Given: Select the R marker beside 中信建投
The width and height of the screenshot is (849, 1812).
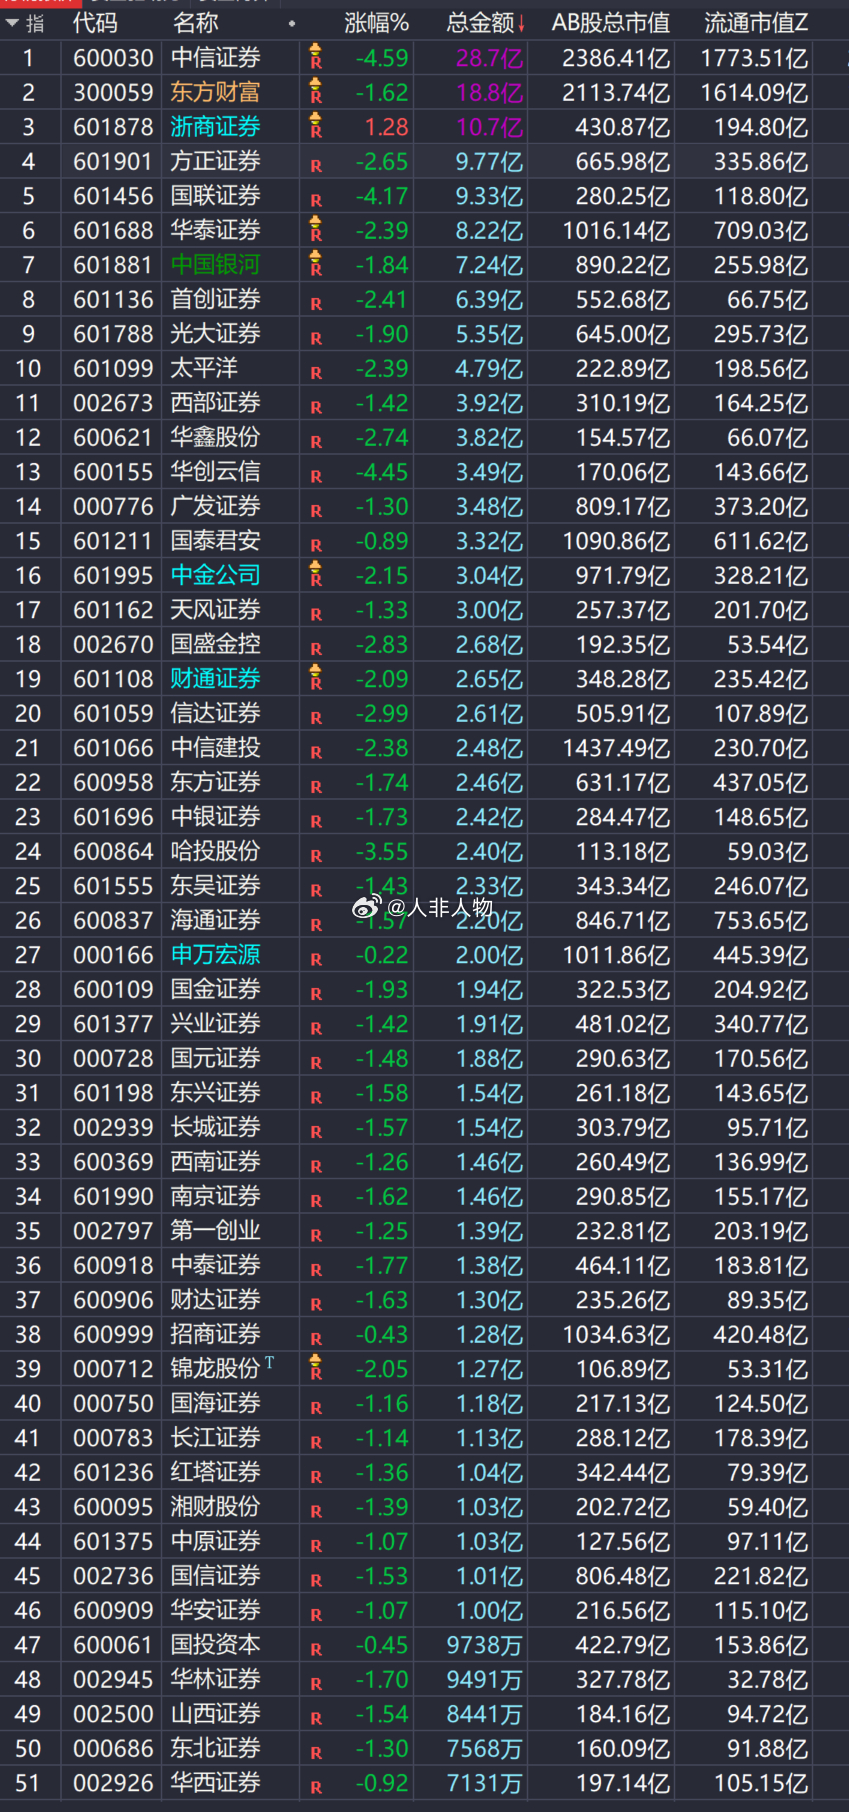Looking at the screenshot, I should 316,752.
